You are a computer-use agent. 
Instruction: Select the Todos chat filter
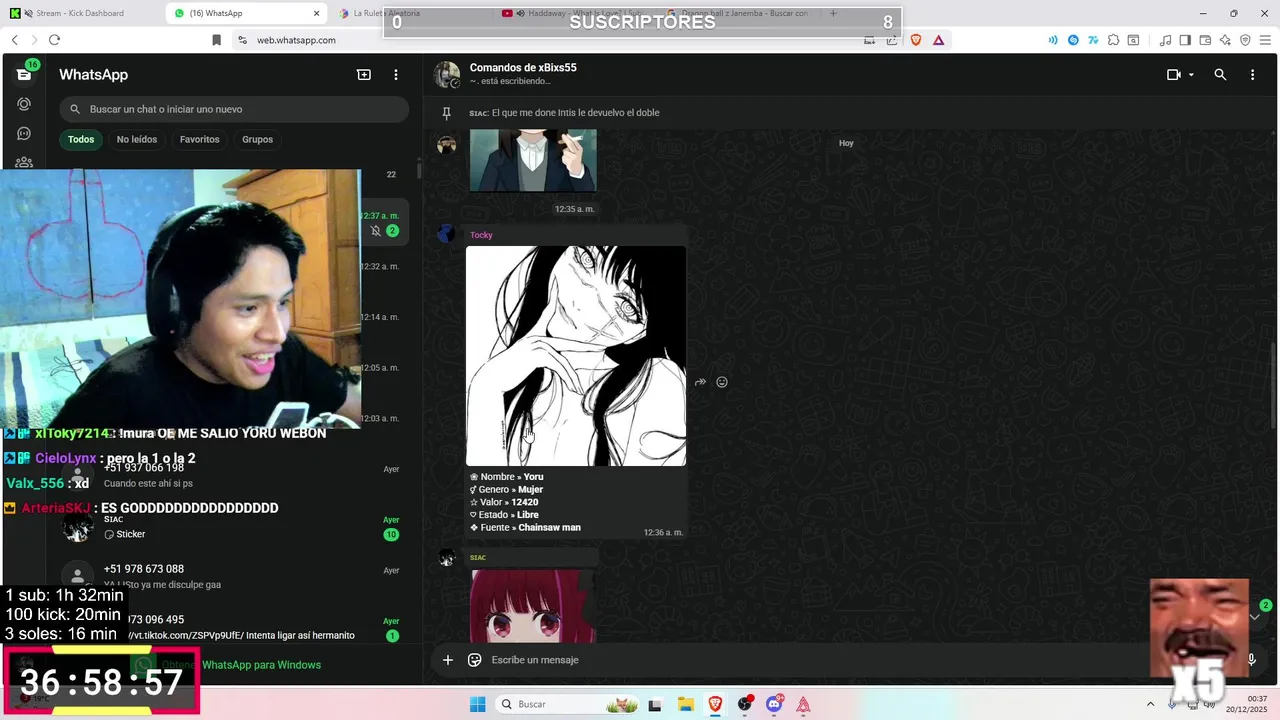[x=81, y=140]
